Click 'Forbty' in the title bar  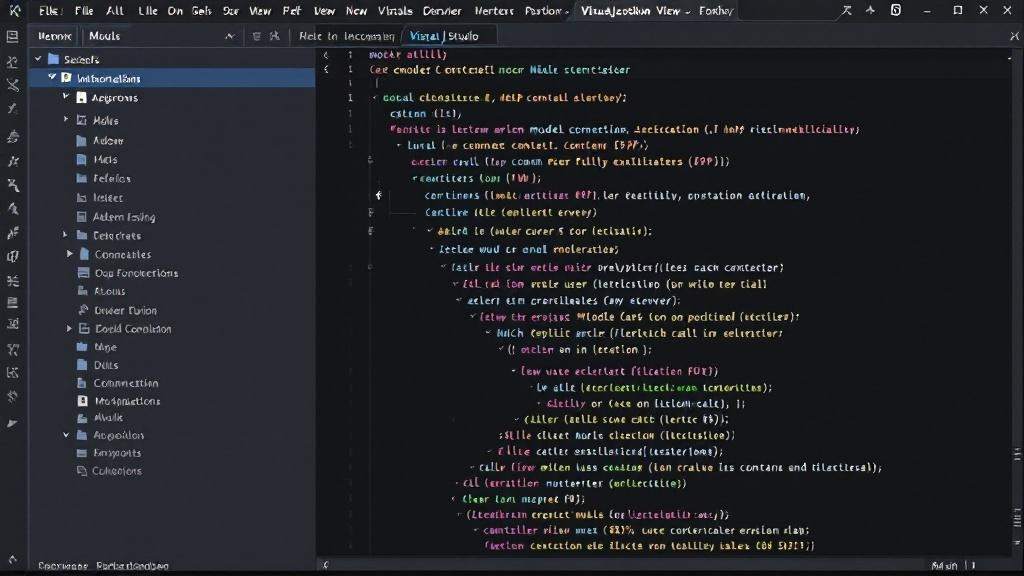tap(716, 10)
